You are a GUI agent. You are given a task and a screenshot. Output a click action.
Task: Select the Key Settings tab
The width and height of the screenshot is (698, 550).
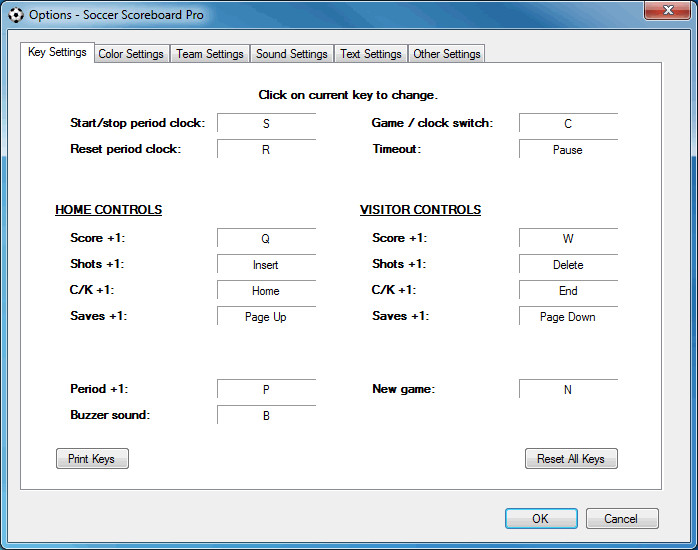pyautogui.click(x=57, y=53)
